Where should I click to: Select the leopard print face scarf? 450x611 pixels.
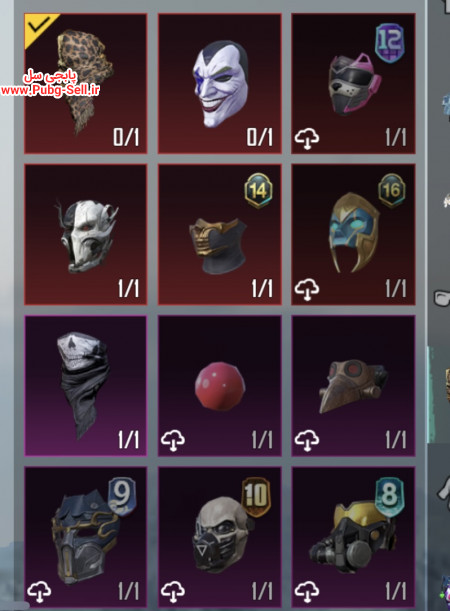tap(85, 83)
